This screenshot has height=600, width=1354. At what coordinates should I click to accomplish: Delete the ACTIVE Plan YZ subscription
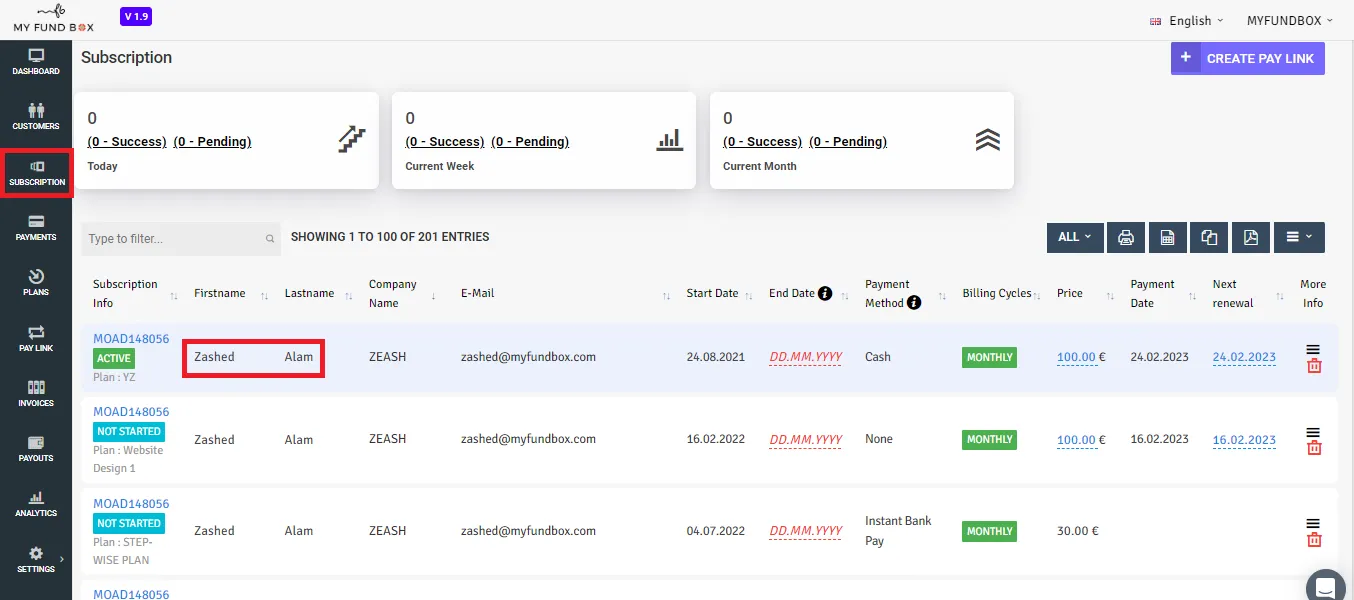click(x=1314, y=366)
